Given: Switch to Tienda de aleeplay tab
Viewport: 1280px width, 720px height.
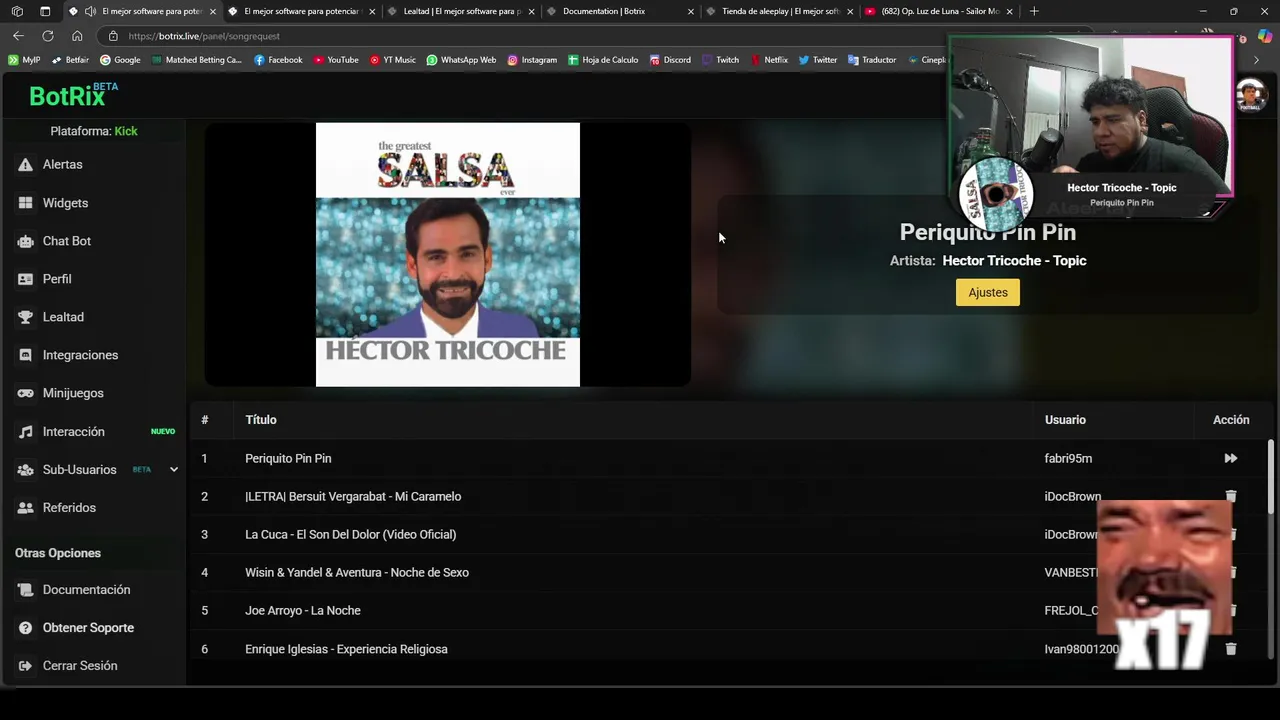Looking at the screenshot, I should click(x=779, y=11).
